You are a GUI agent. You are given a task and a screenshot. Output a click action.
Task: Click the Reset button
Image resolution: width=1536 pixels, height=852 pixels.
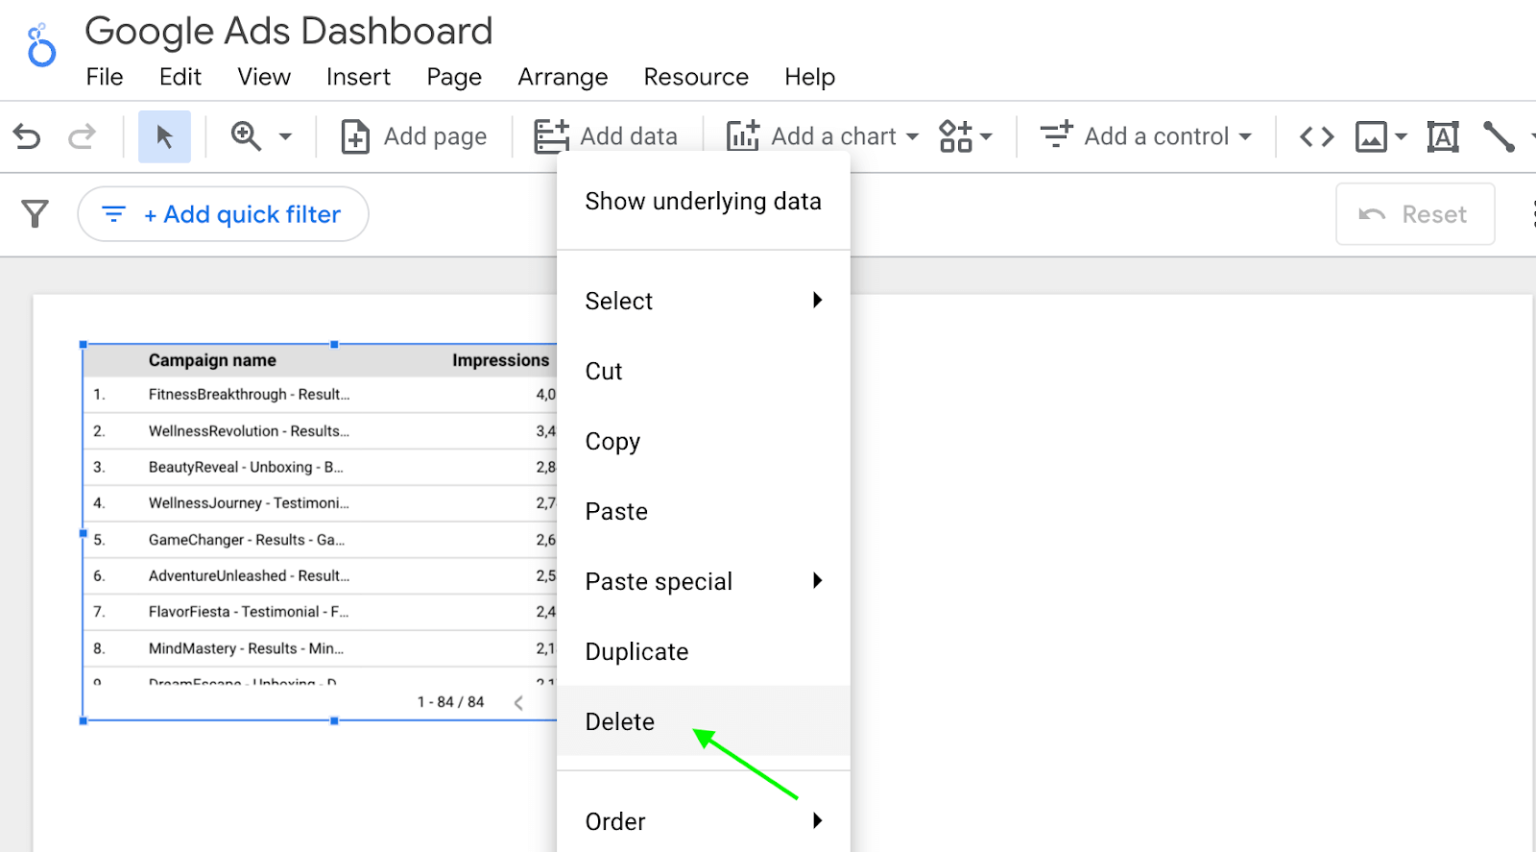coord(1414,213)
